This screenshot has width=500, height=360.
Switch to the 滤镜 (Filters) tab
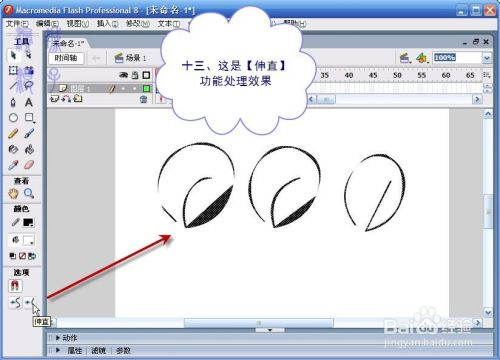99,350
